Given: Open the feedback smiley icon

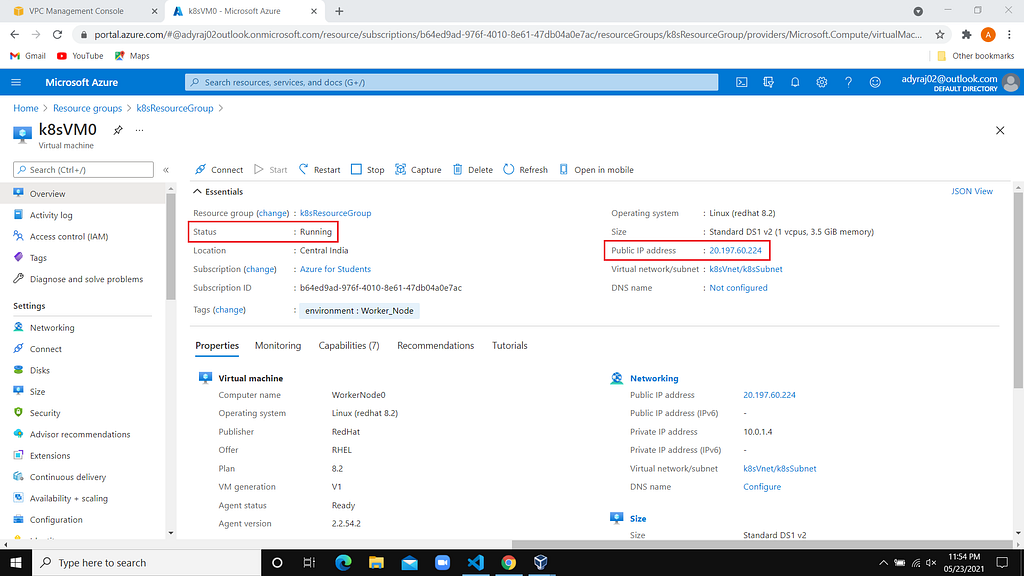Looking at the screenshot, I should point(875,82).
